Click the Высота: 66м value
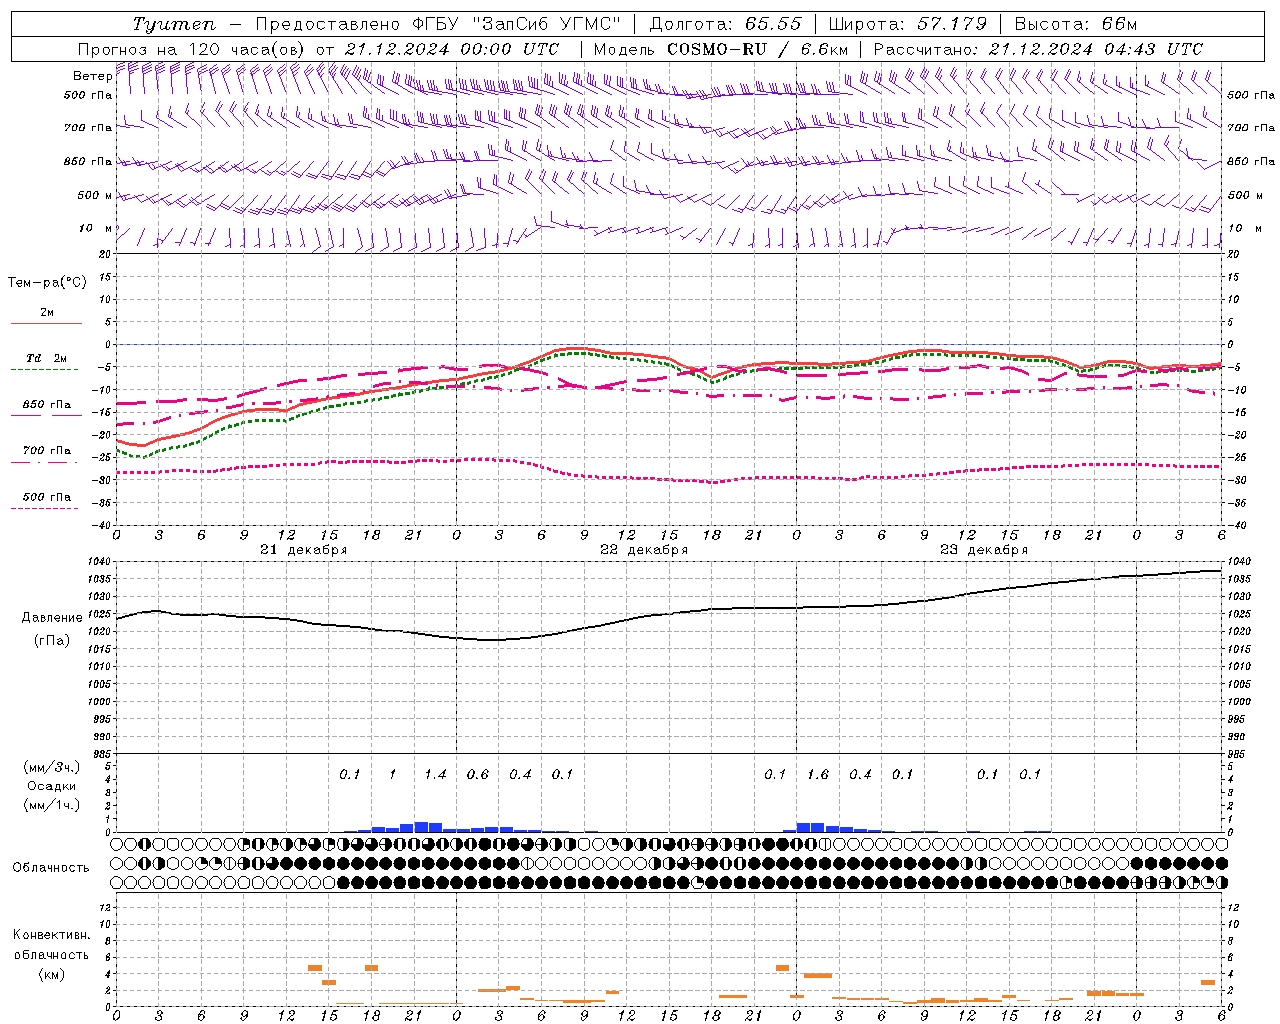Screen dimensions: 1280x1024 click(1076, 24)
